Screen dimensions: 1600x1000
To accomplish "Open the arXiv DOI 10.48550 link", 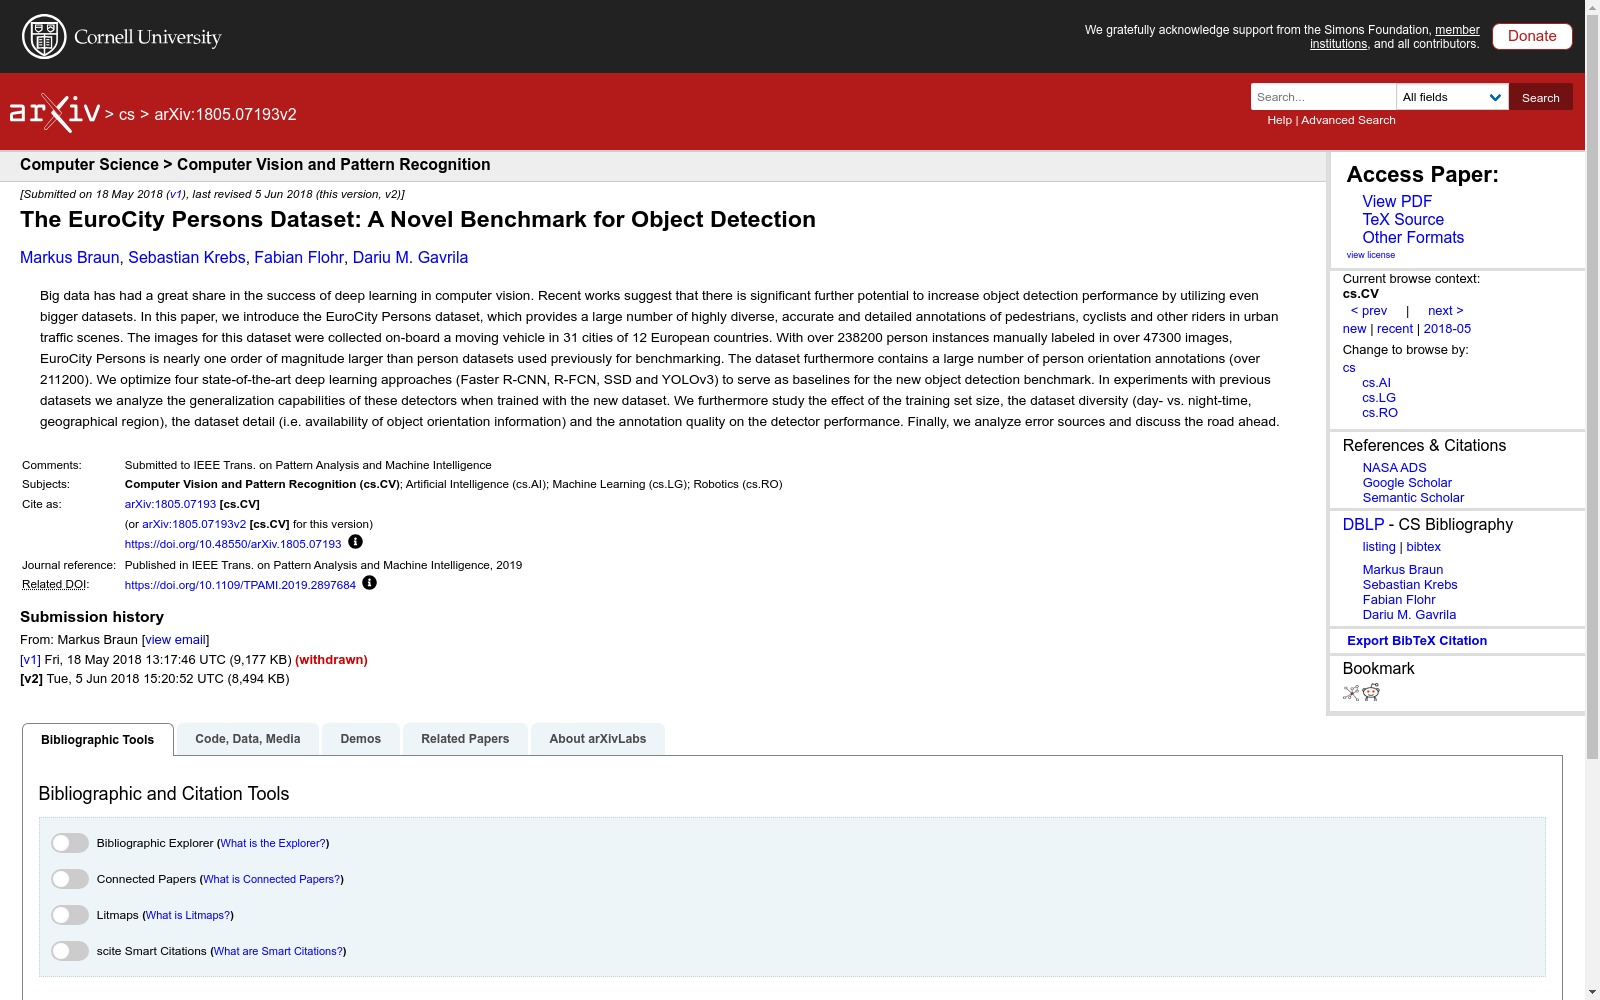I will click(x=233, y=544).
